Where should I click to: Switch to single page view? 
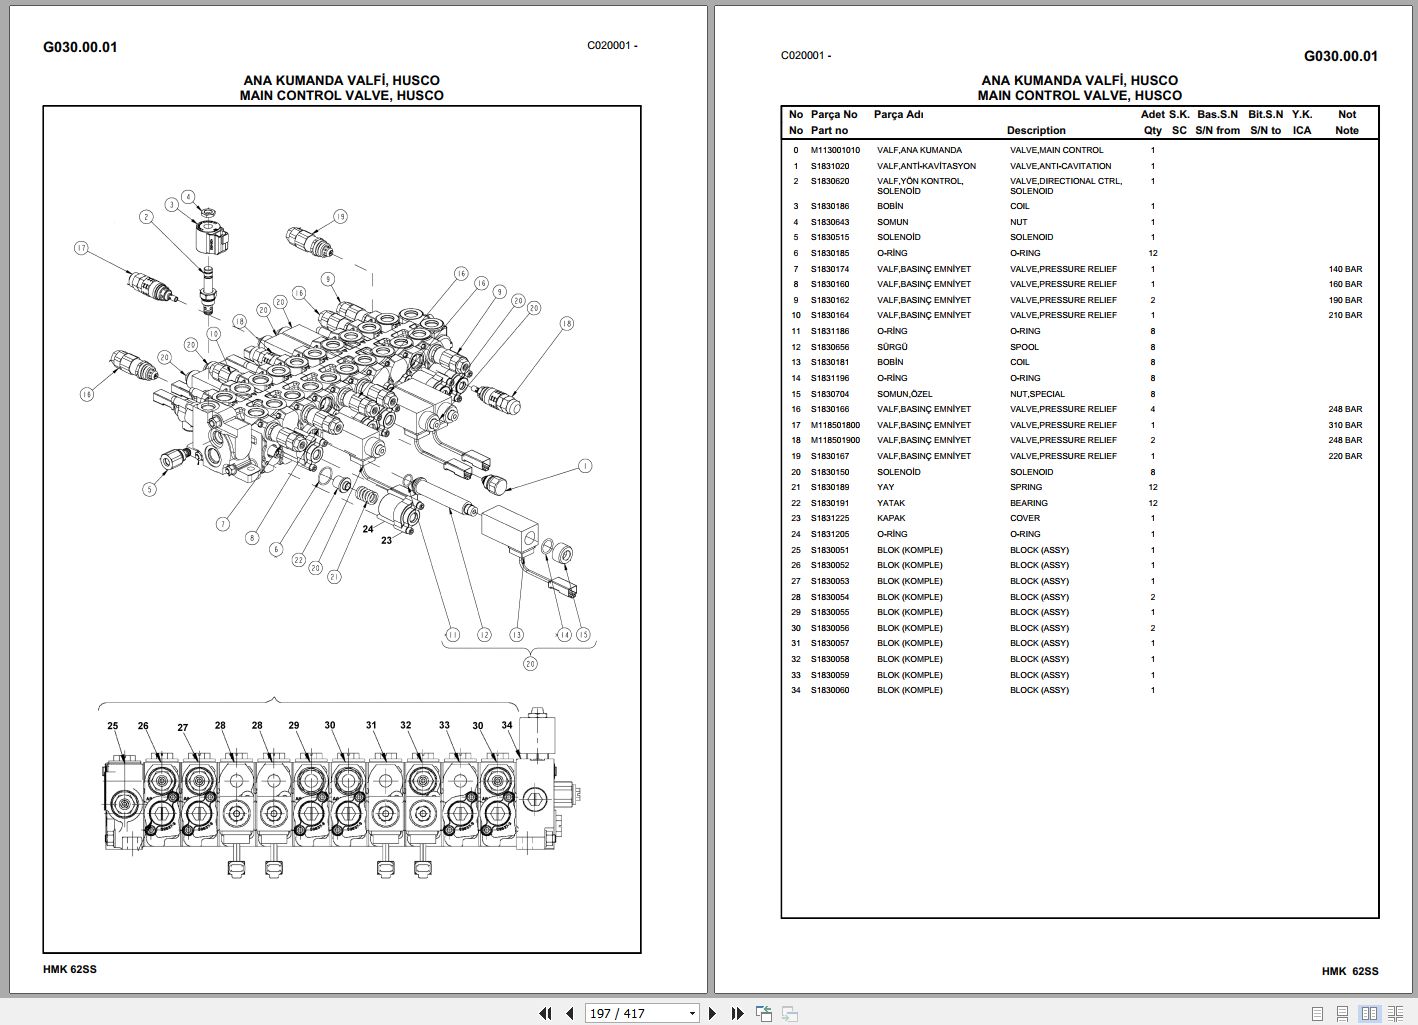pos(1318,1013)
